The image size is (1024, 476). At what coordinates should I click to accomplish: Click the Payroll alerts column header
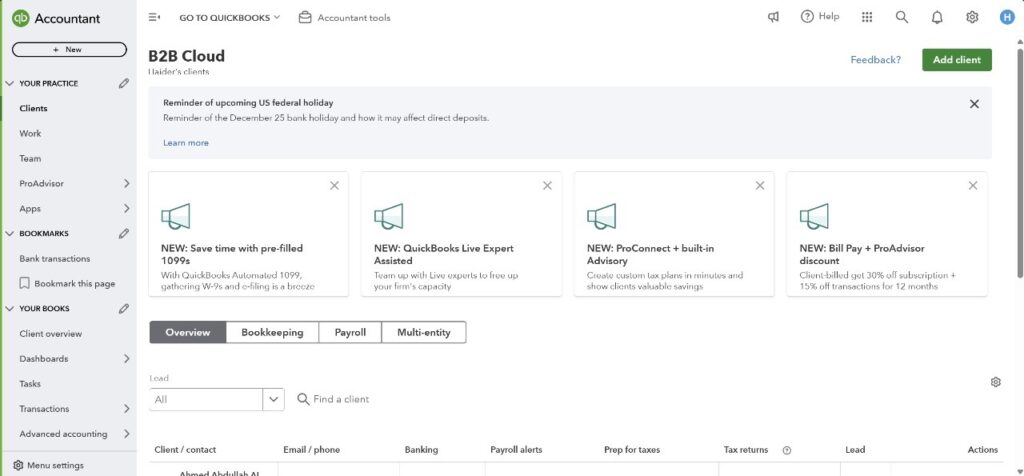coord(516,450)
